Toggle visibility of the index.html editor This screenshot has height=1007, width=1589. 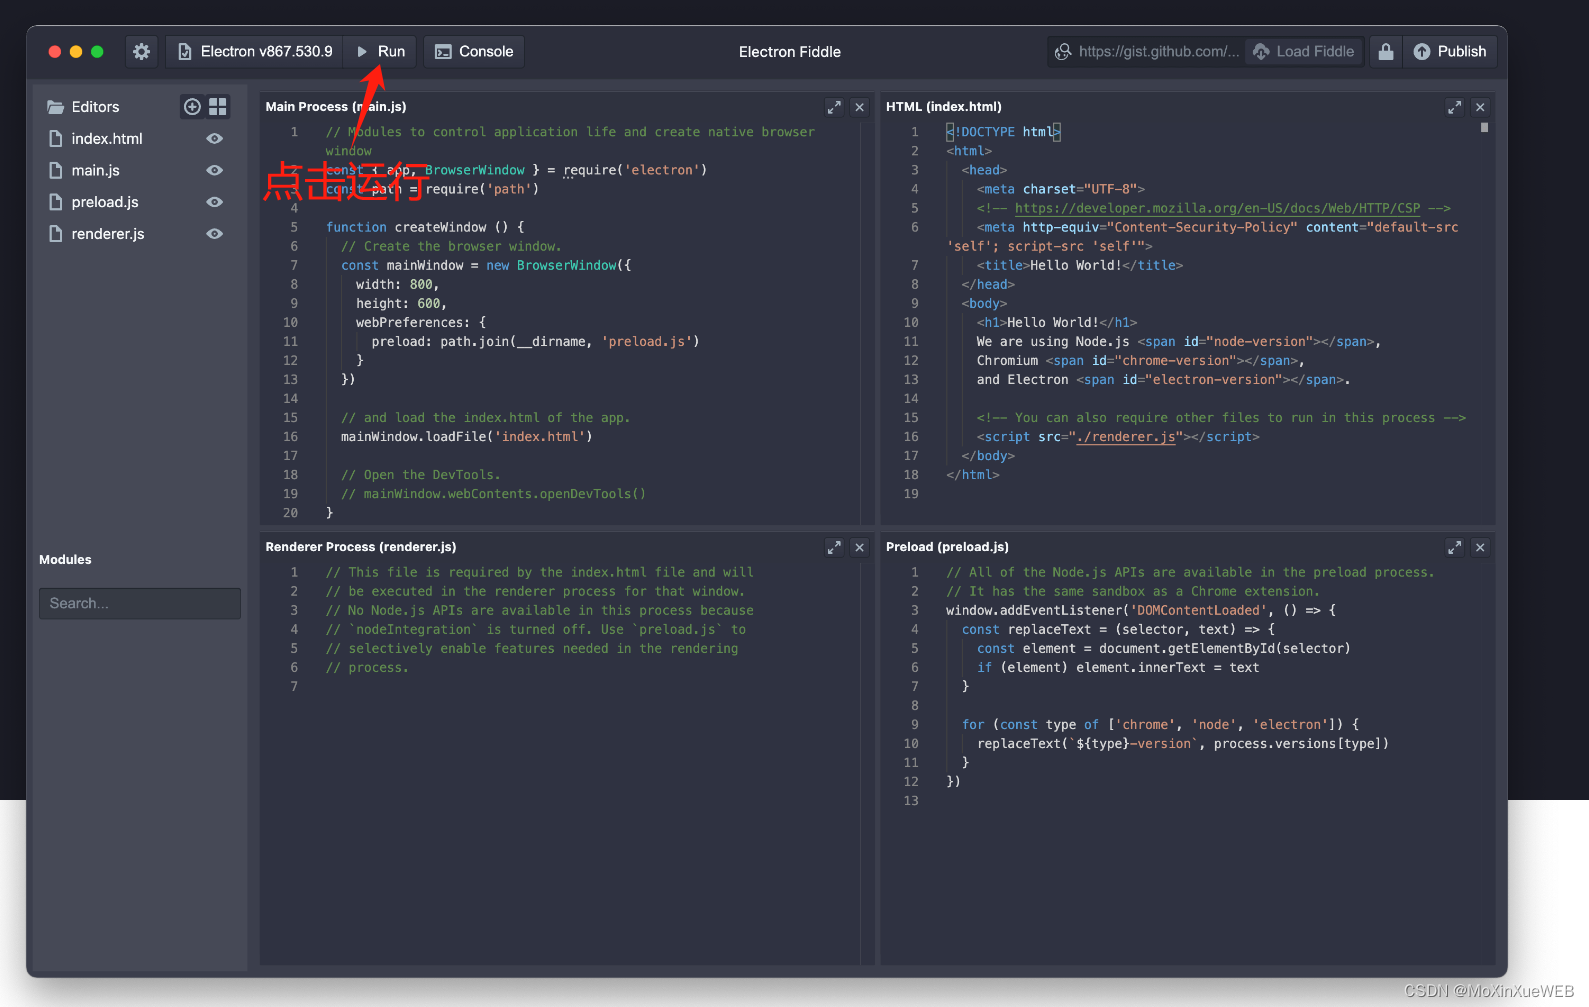click(214, 139)
